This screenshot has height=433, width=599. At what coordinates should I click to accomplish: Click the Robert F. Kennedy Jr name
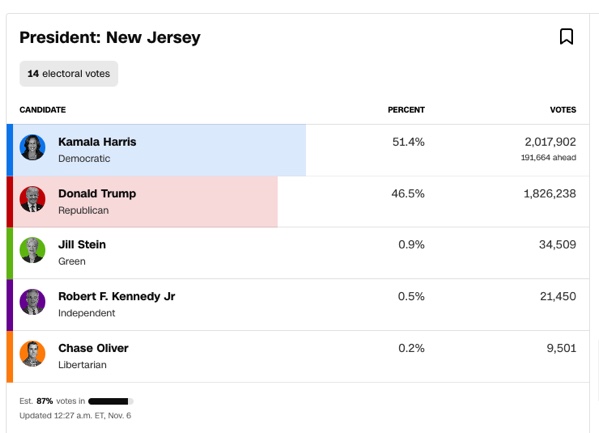[117, 296]
